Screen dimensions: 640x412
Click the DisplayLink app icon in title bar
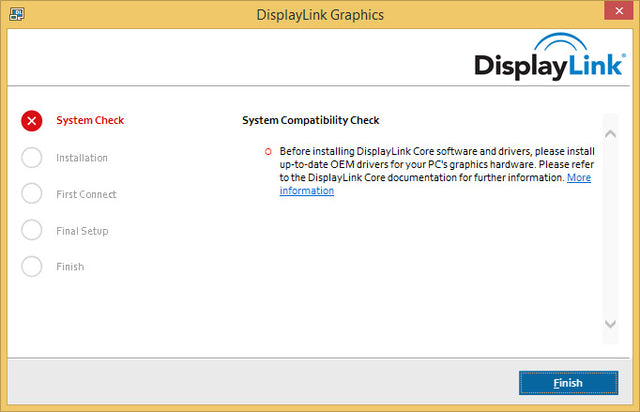click(x=17, y=14)
